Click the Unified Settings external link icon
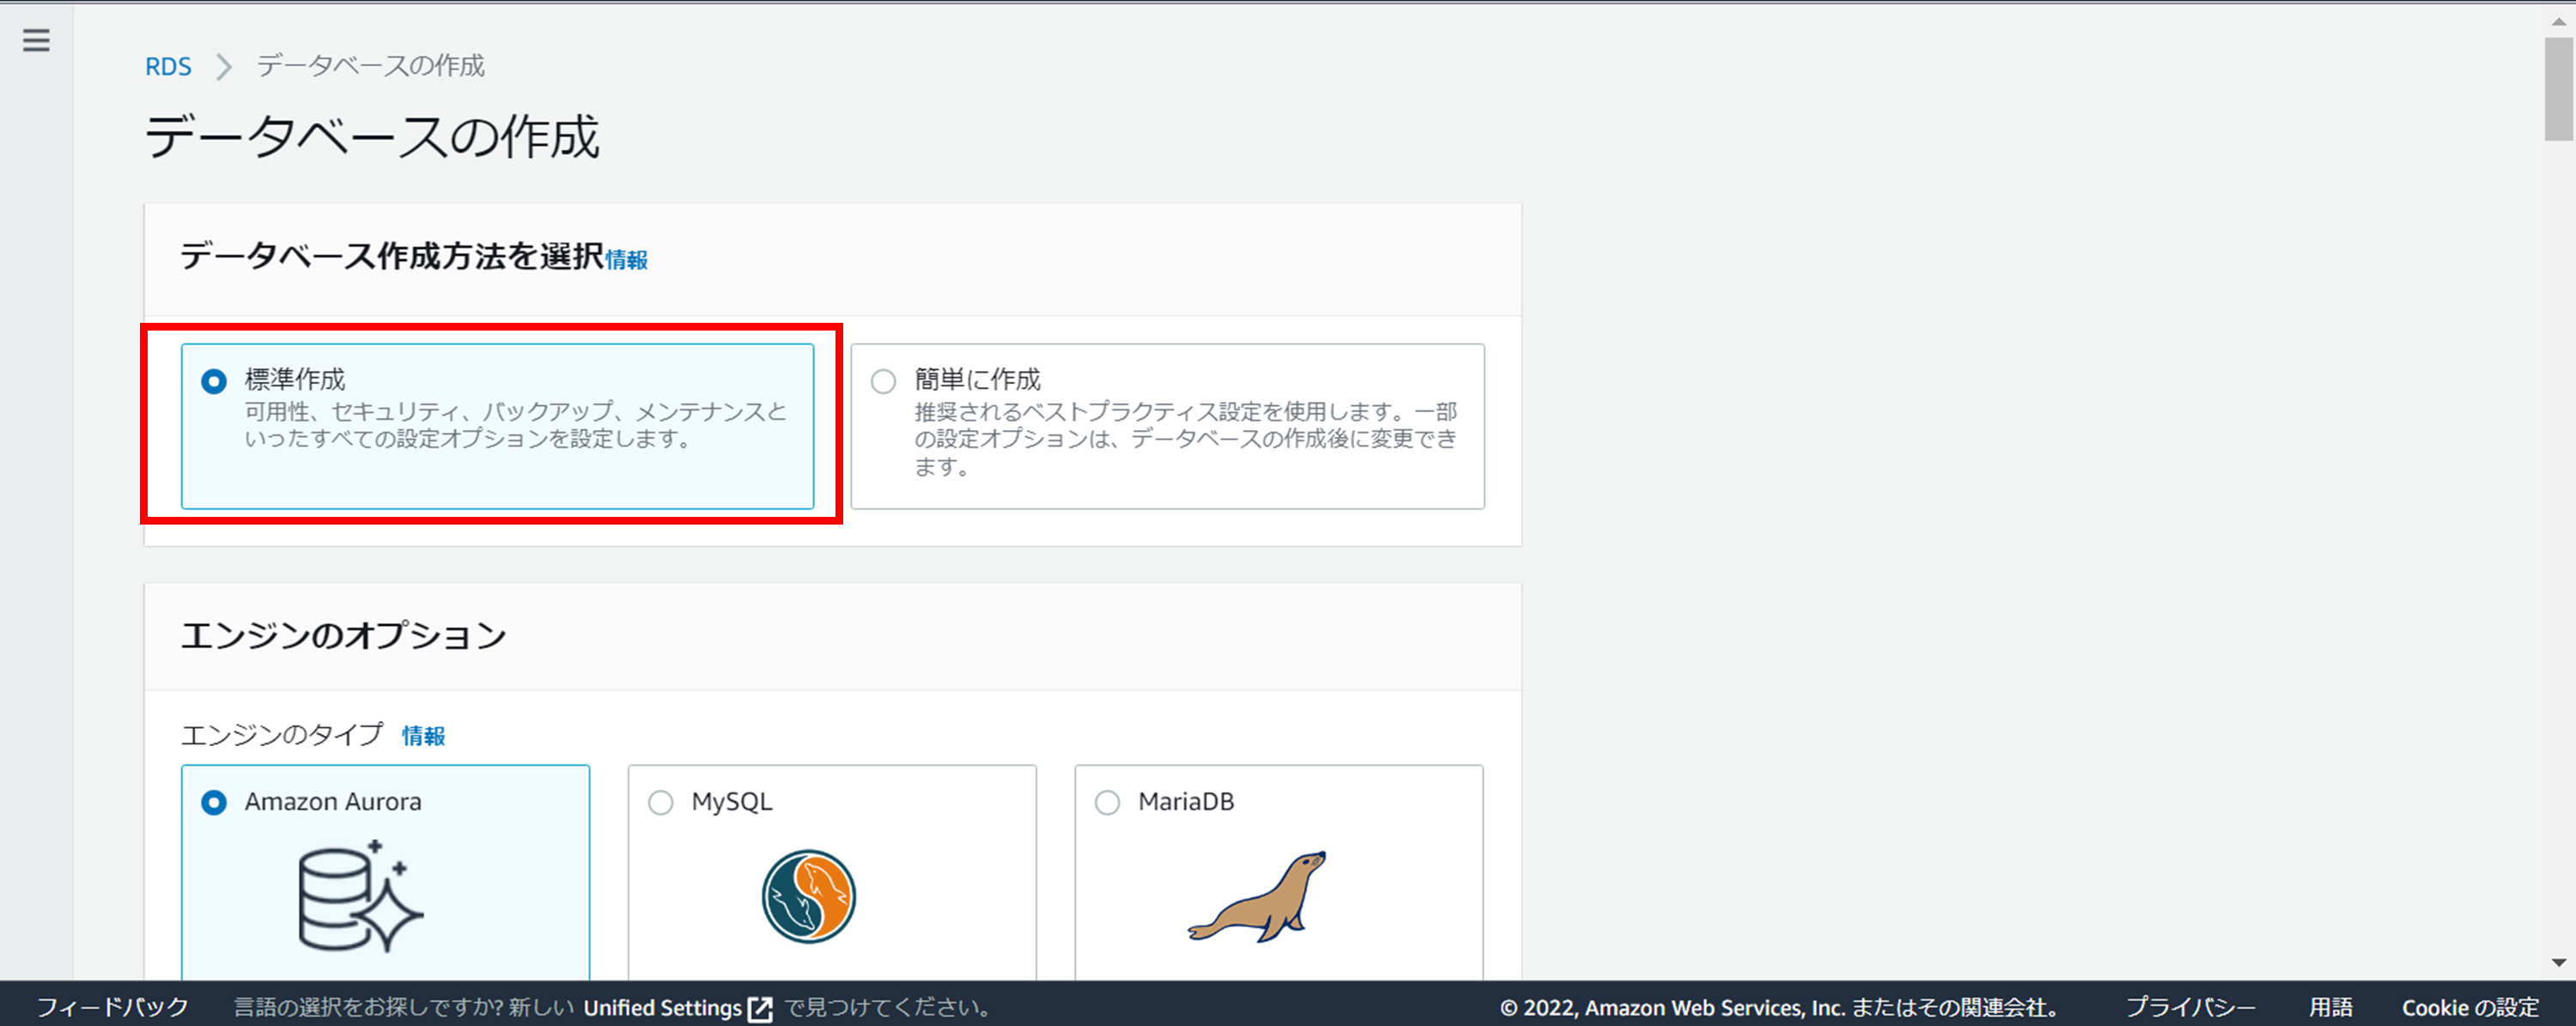Viewport: 2576px width, 1026px height. click(761, 1008)
